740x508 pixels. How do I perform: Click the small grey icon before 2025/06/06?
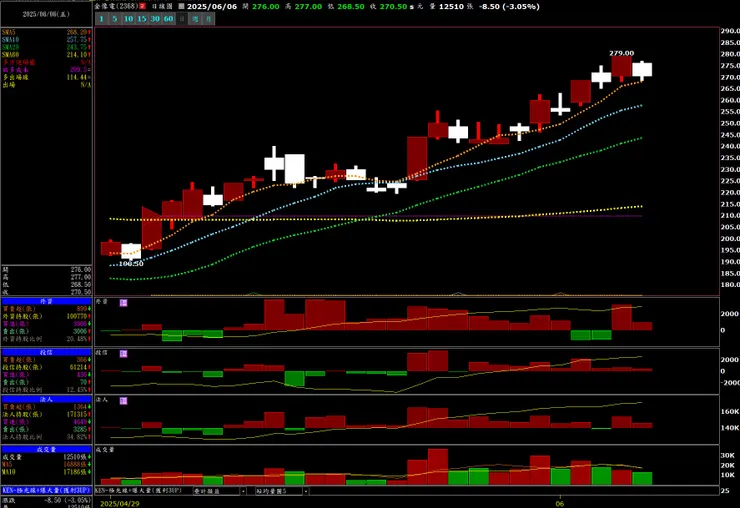[181, 7]
